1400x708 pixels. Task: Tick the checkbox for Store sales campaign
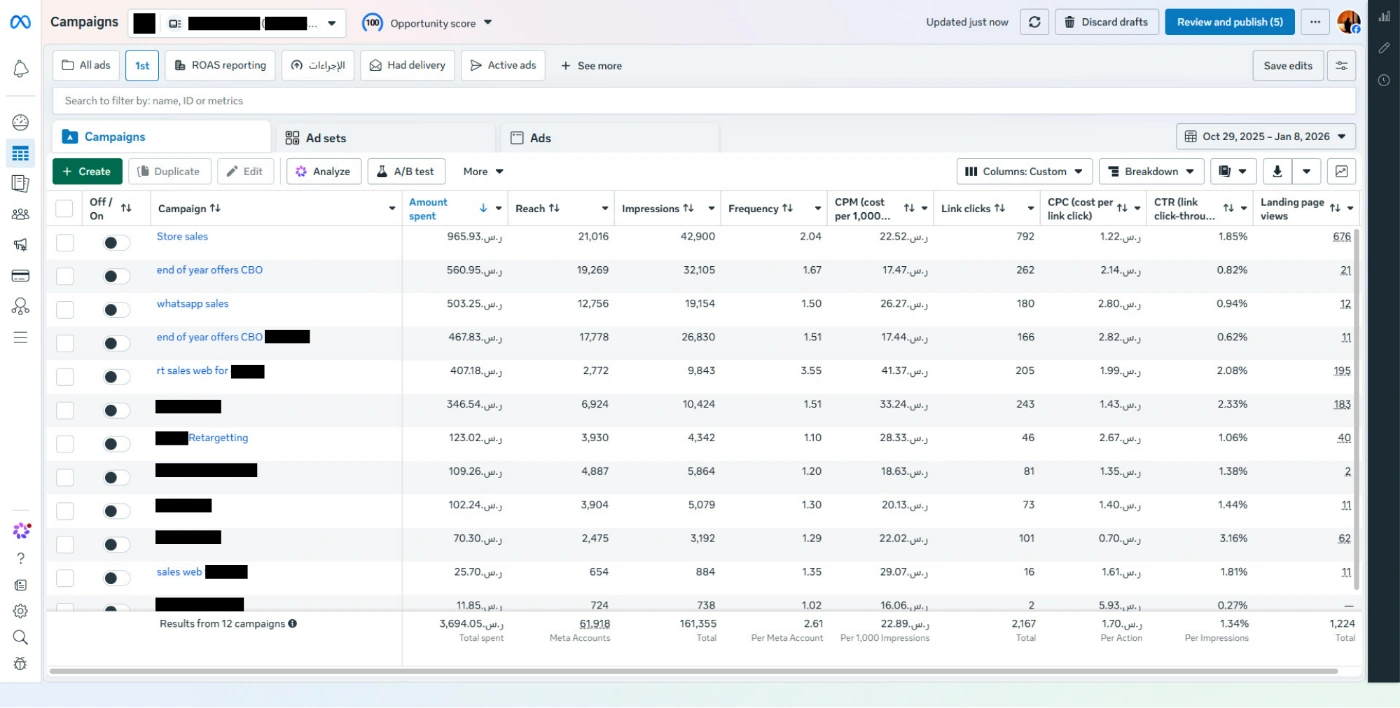click(64, 242)
